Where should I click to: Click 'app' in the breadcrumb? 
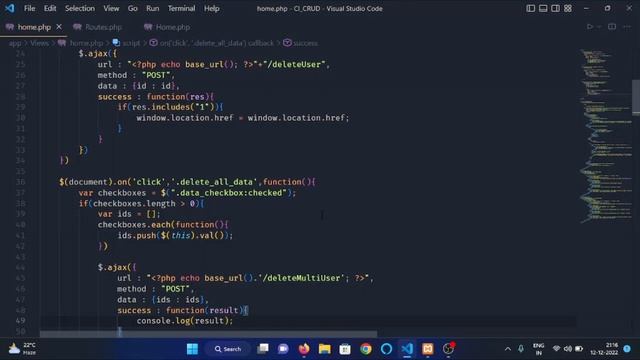(15, 43)
